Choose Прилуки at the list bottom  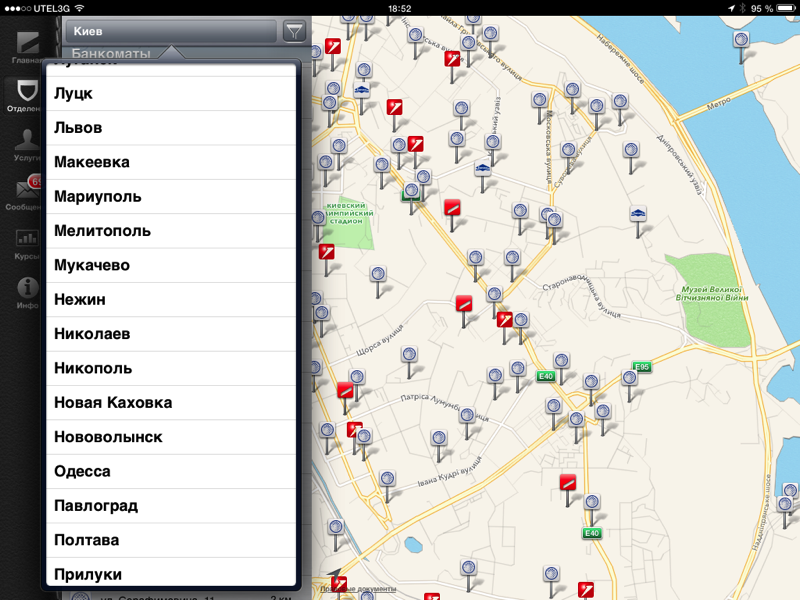[x=171, y=574]
